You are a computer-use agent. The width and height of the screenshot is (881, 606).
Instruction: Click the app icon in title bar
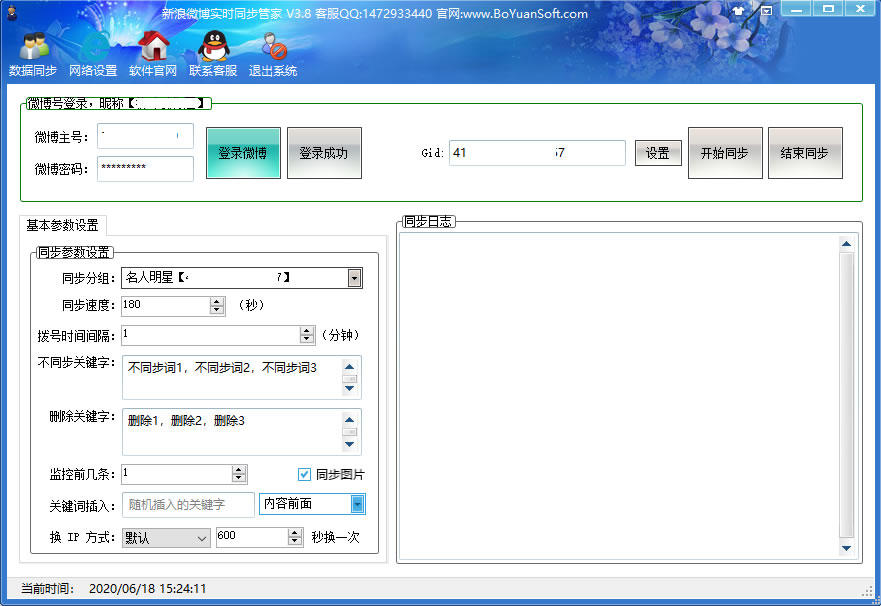12,12
